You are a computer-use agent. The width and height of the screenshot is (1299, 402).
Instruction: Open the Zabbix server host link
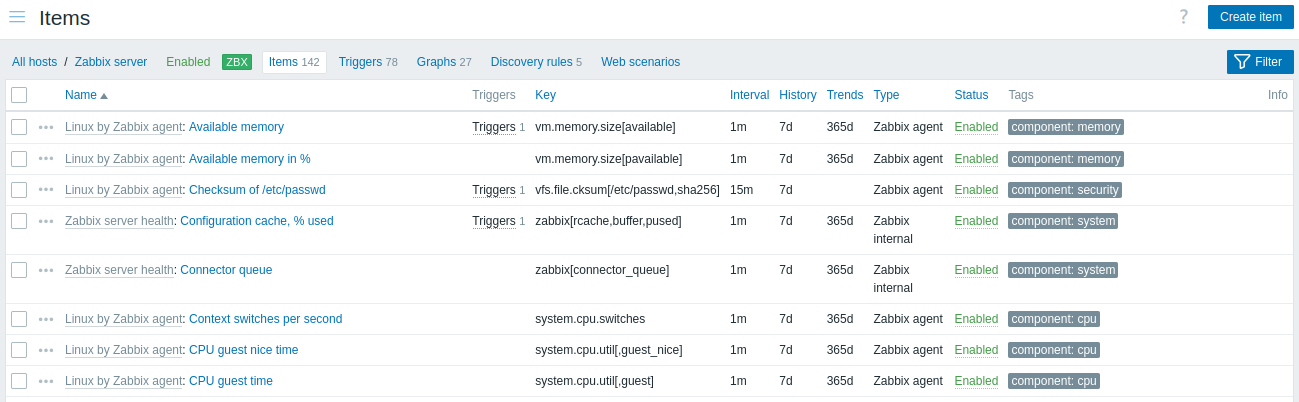[111, 62]
